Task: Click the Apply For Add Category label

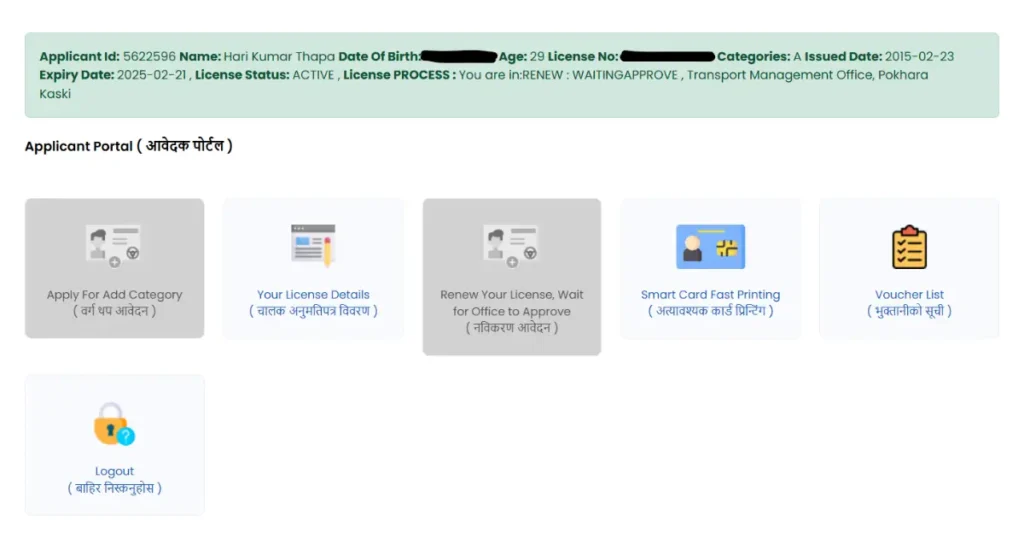Action: point(114,294)
